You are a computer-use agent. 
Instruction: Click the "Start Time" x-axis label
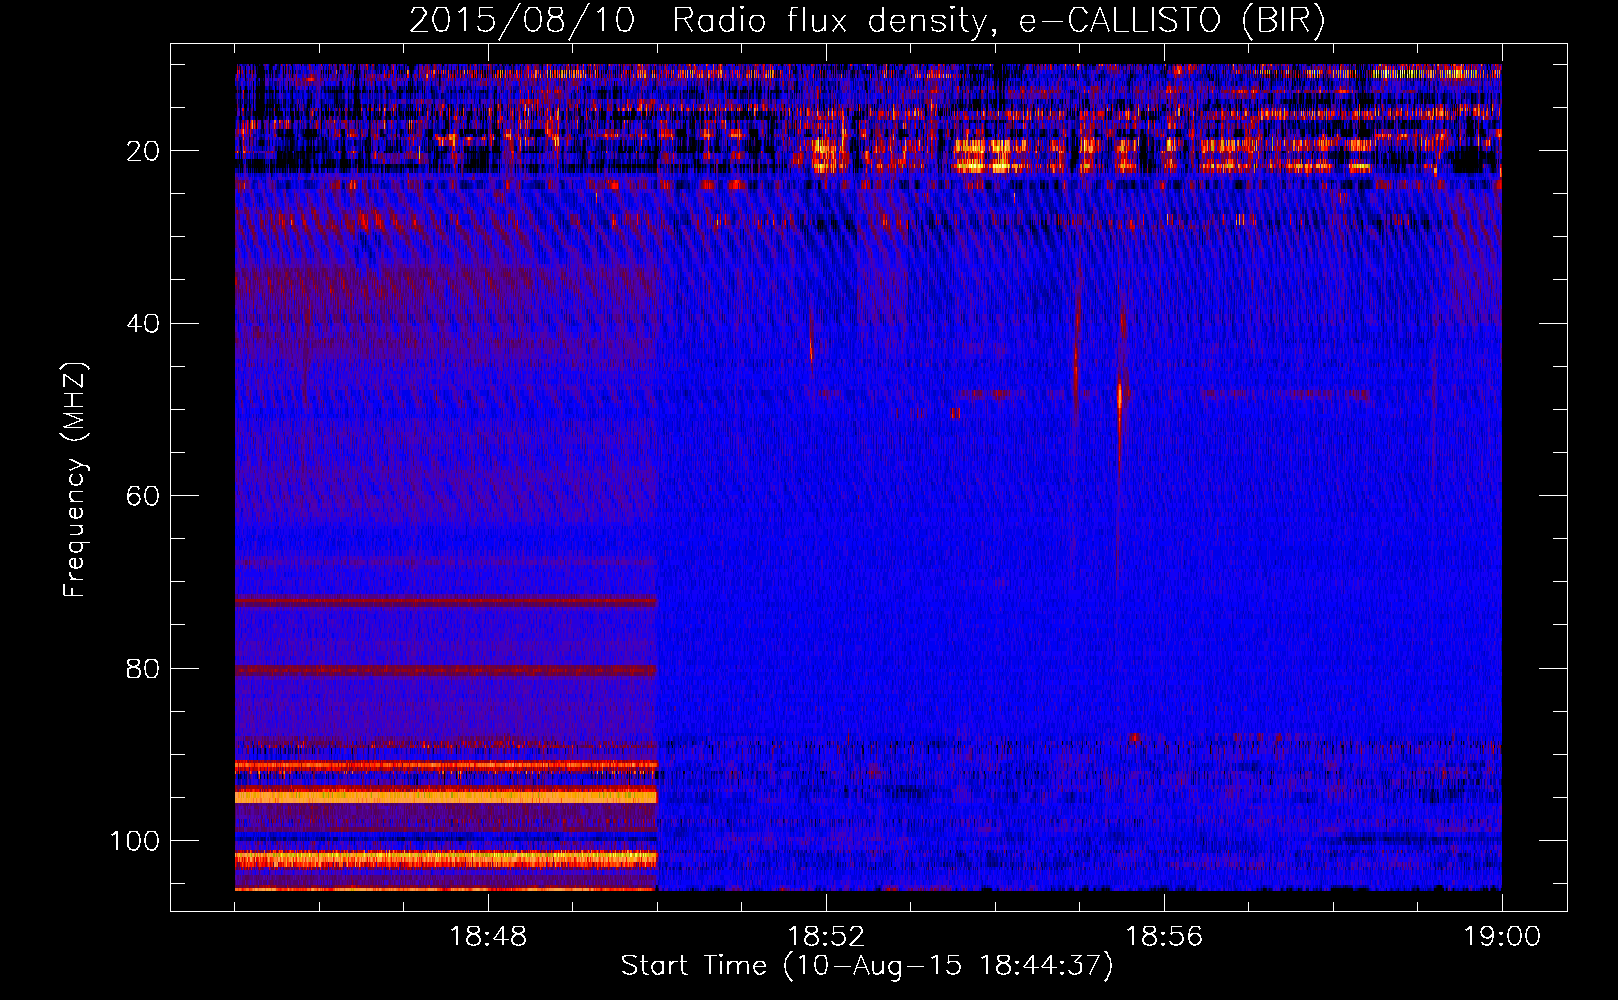click(866, 966)
